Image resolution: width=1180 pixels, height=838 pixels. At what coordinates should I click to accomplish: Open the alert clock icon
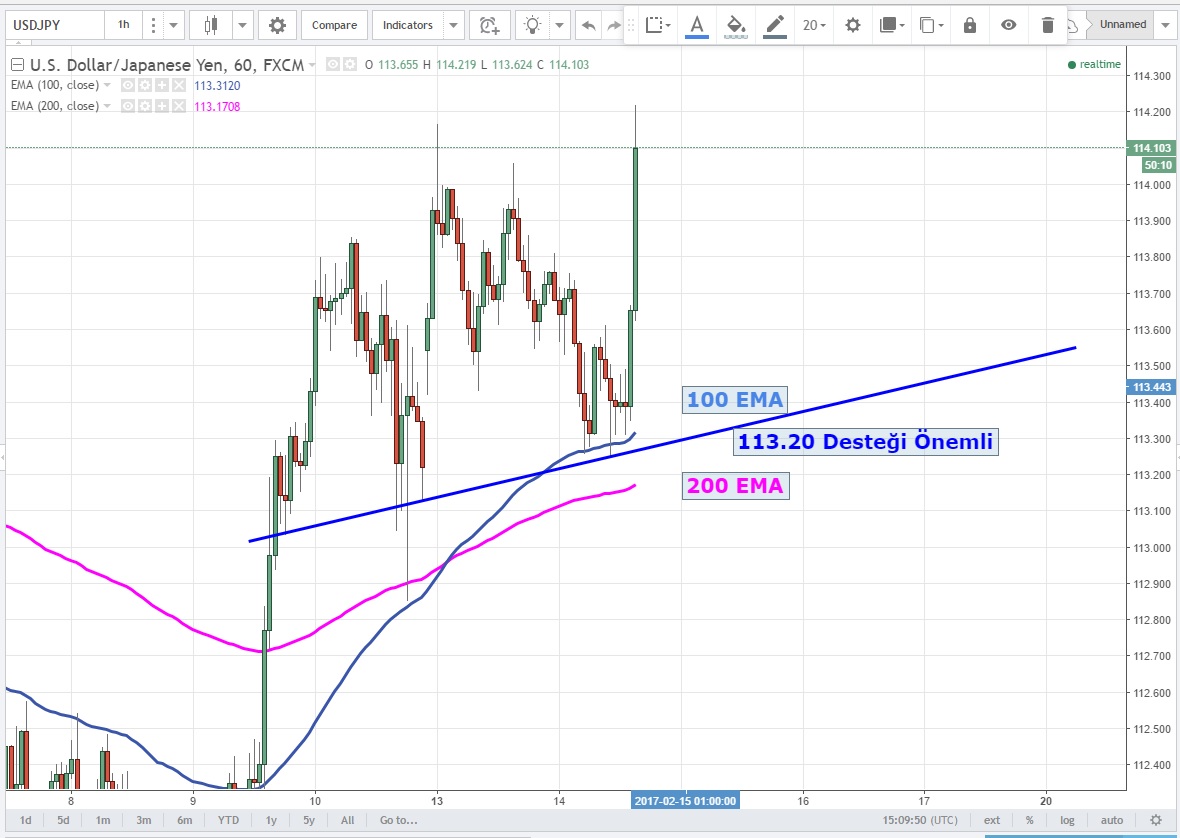488,25
